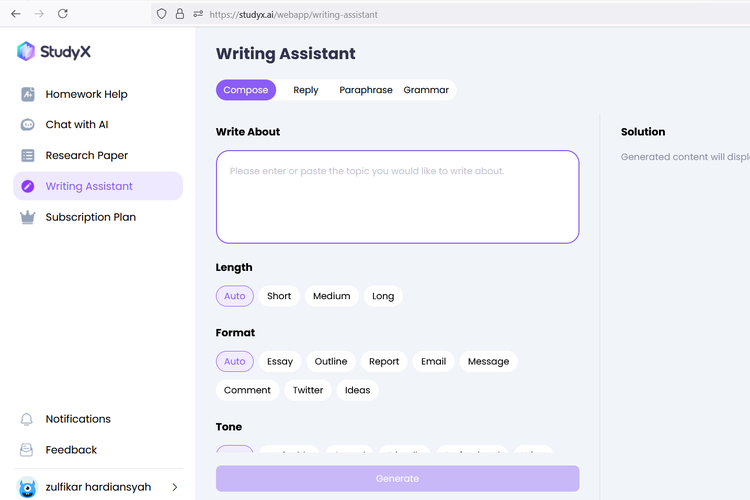This screenshot has width=750, height=500.
Task: Select Twitter format option
Action: click(x=308, y=390)
